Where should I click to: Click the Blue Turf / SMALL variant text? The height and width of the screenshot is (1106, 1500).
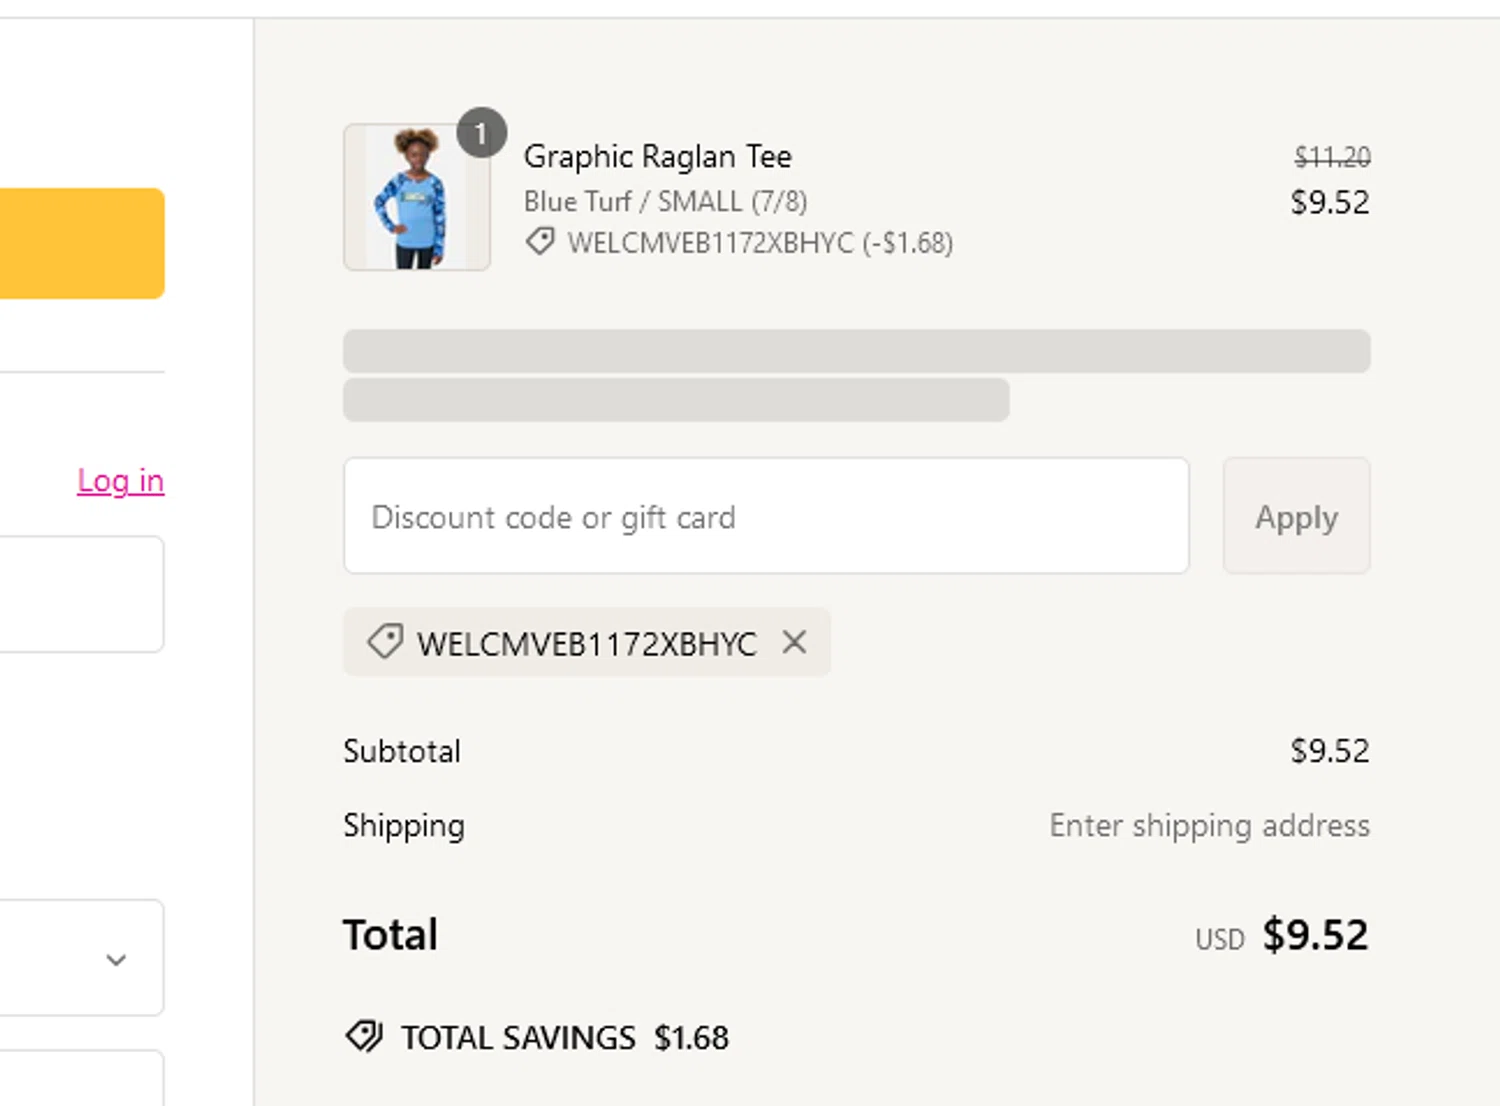coord(665,201)
